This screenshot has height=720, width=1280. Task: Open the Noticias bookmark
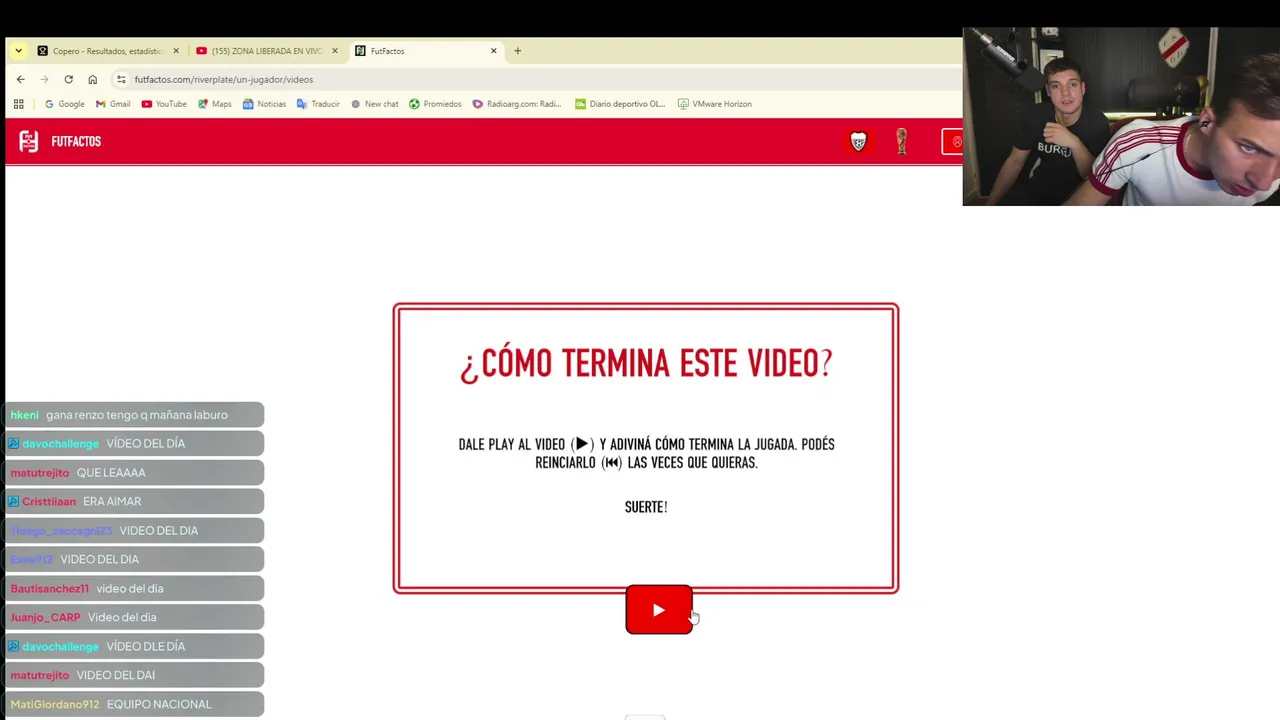point(264,104)
